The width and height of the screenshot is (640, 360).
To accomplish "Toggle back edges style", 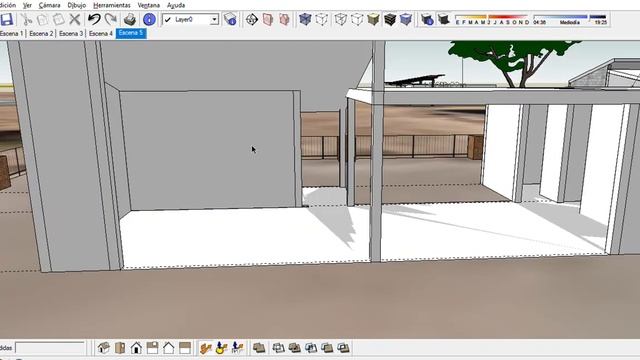I will (321, 19).
